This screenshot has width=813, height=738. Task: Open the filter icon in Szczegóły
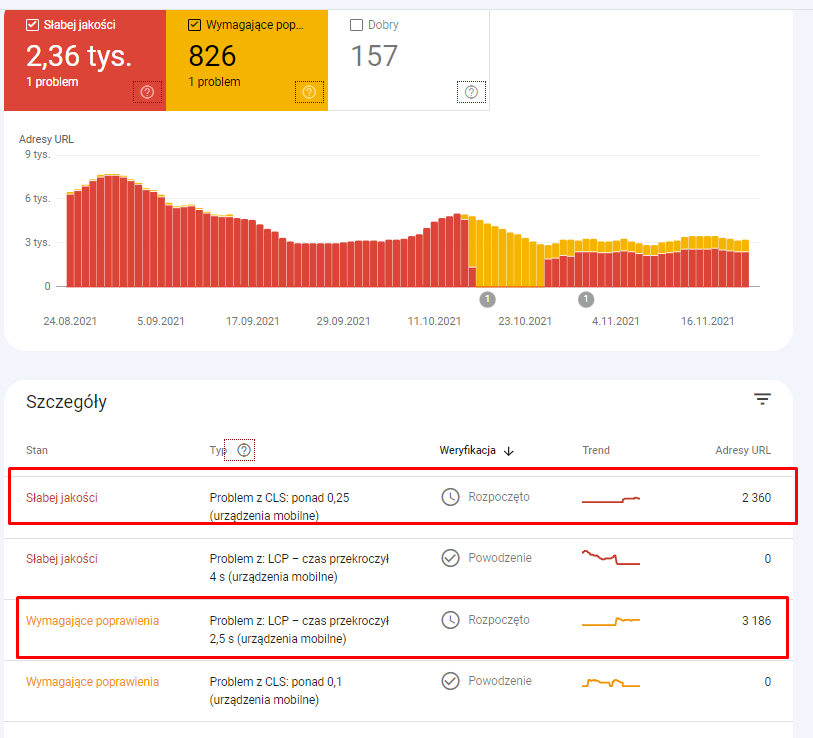(x=762, y=400)
